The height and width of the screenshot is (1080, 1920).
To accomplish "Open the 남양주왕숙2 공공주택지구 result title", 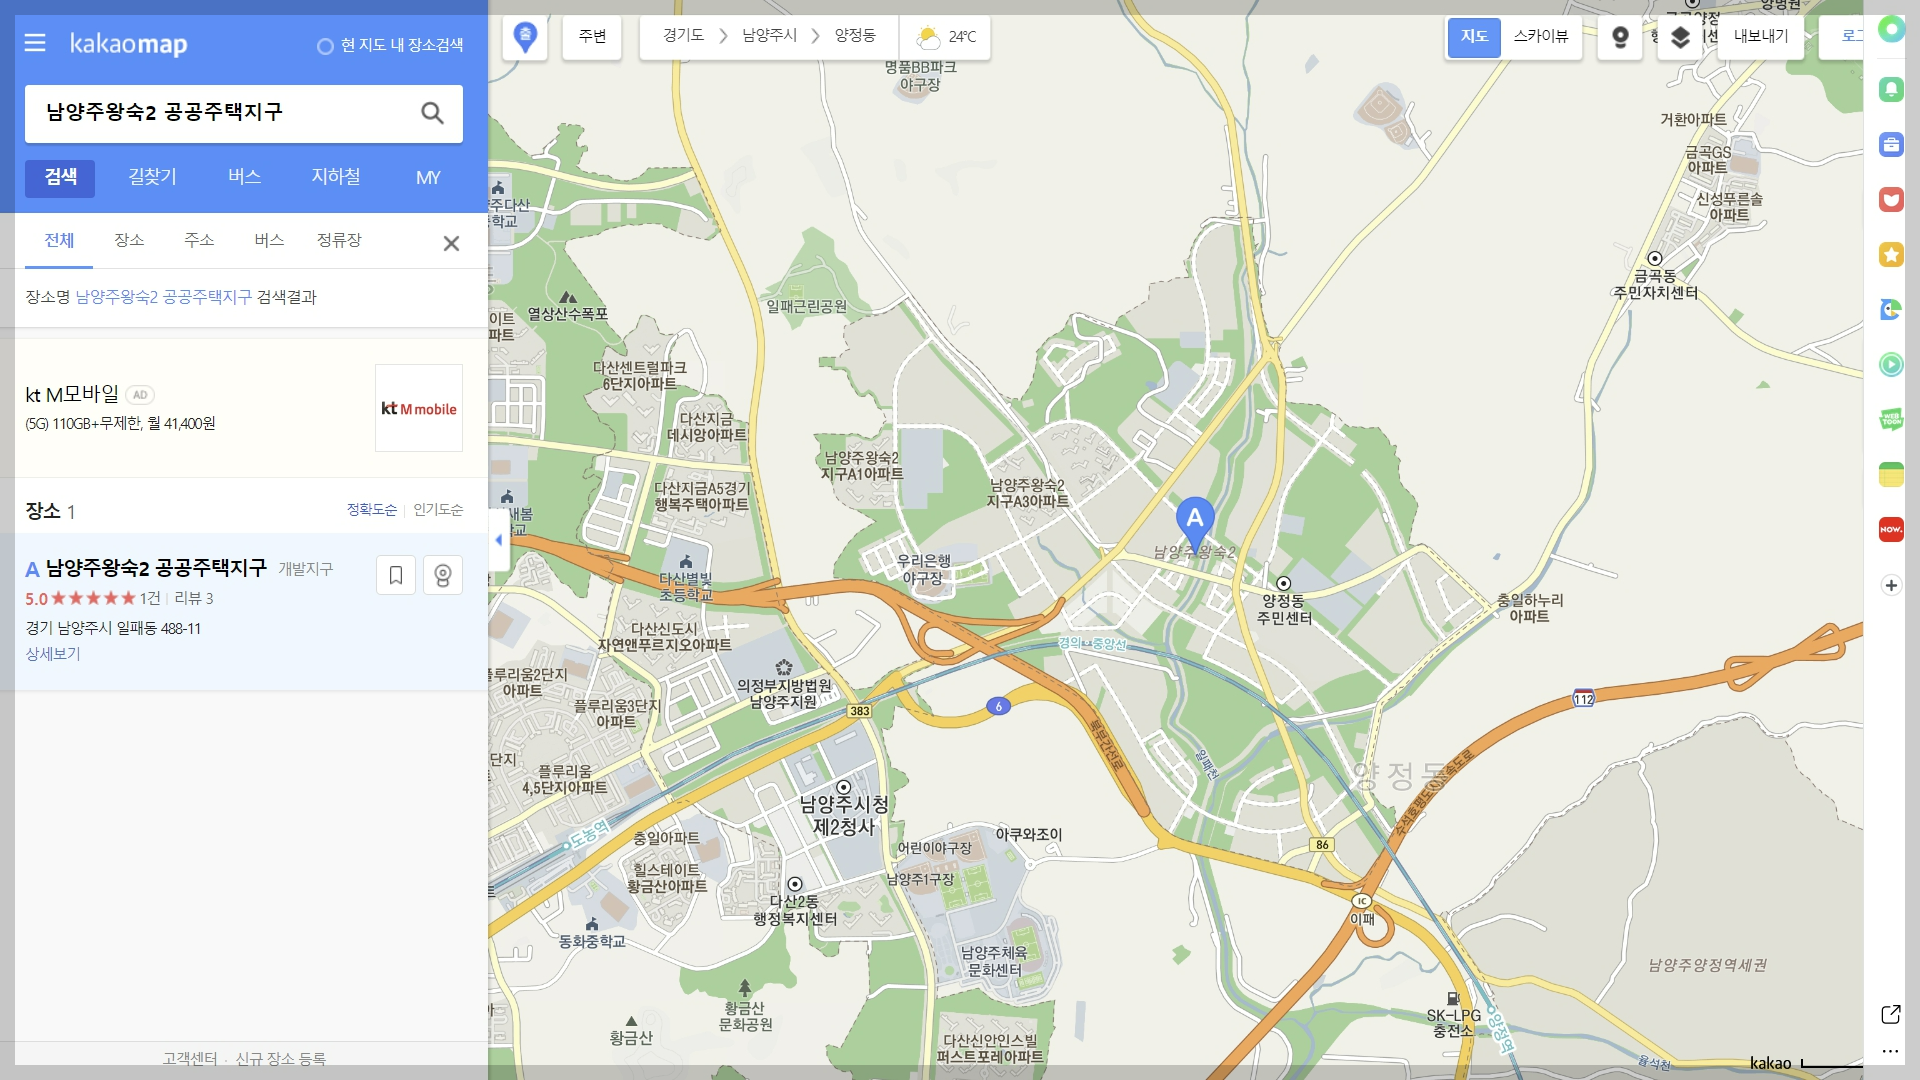I will click(156, 568).
